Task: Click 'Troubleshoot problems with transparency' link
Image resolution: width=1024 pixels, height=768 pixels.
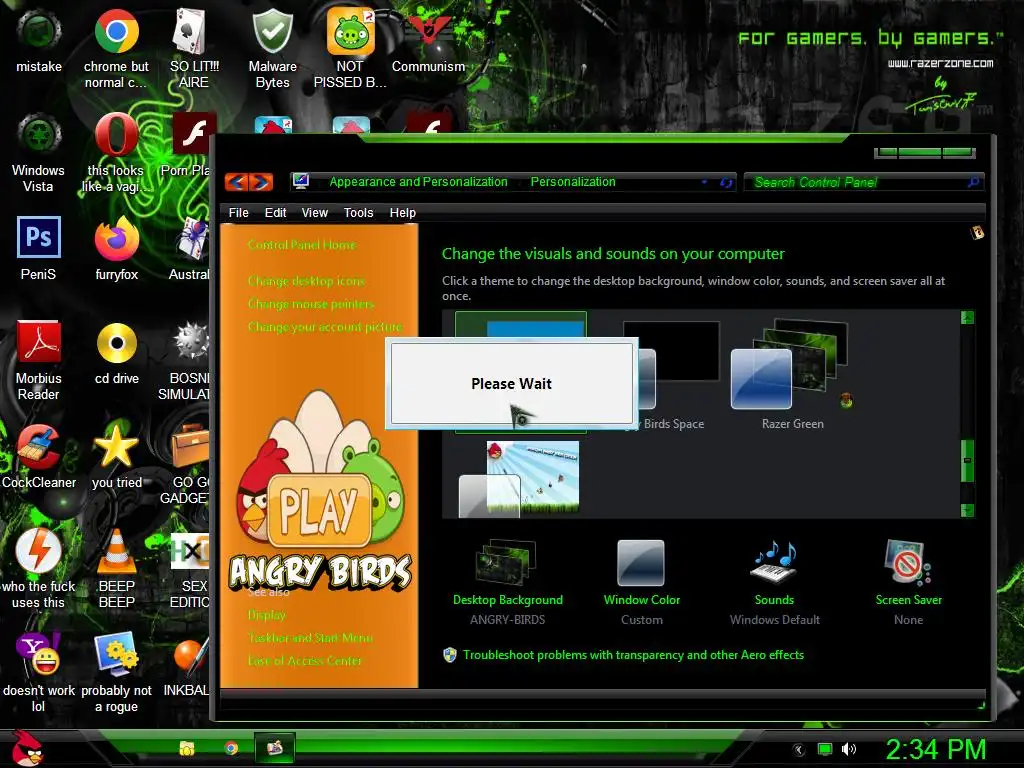Action: point(633,654)
